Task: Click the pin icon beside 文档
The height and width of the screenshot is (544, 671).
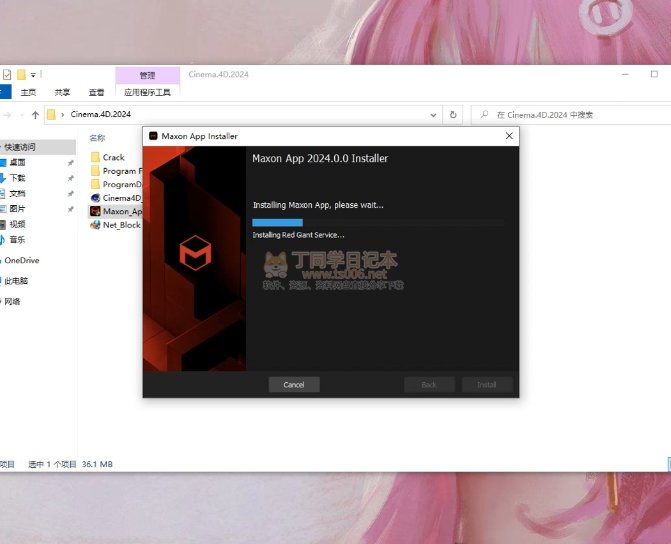Action: [71, 193]
